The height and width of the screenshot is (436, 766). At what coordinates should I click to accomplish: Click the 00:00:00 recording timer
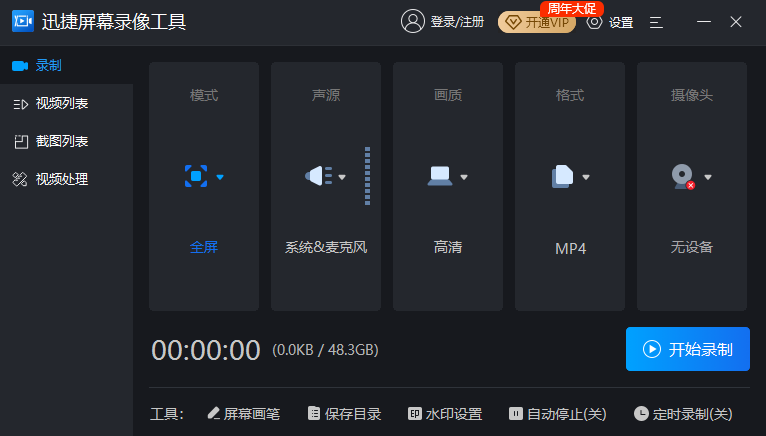pos(206,350)
